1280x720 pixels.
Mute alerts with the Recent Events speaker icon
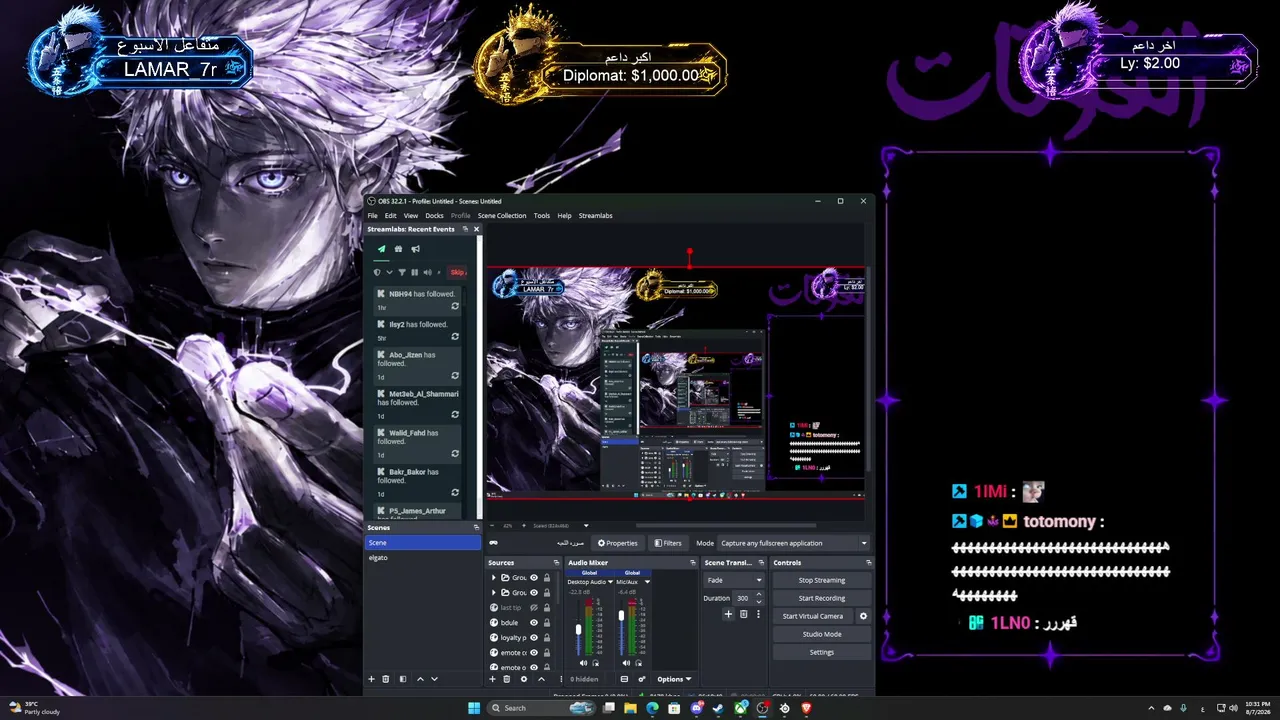pyautogui.click(x=427, y=272)
